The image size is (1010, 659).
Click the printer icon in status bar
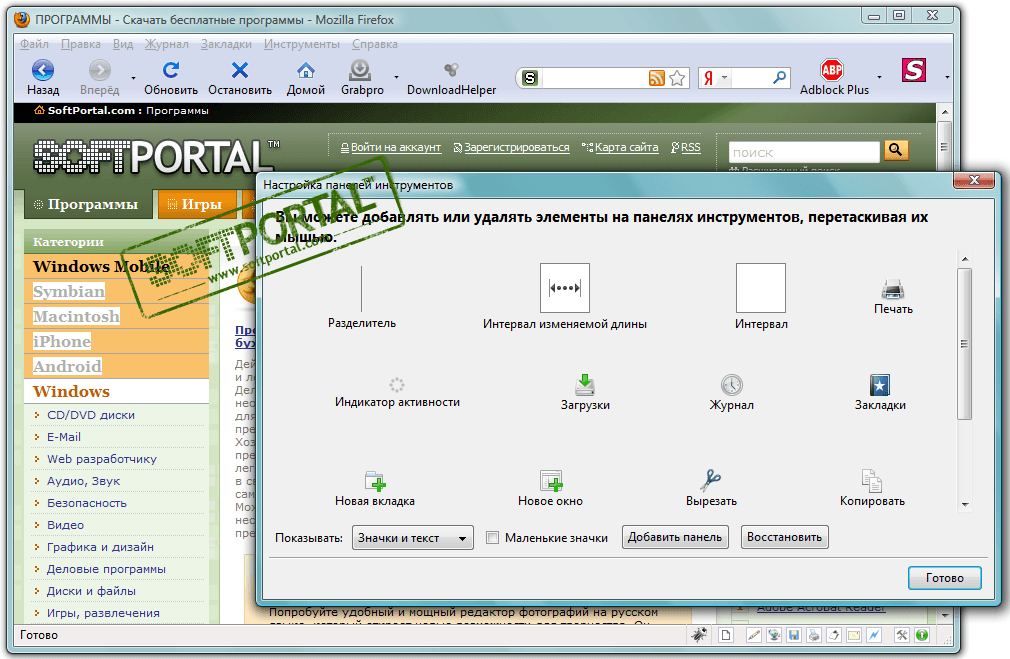tap(814, 635)
